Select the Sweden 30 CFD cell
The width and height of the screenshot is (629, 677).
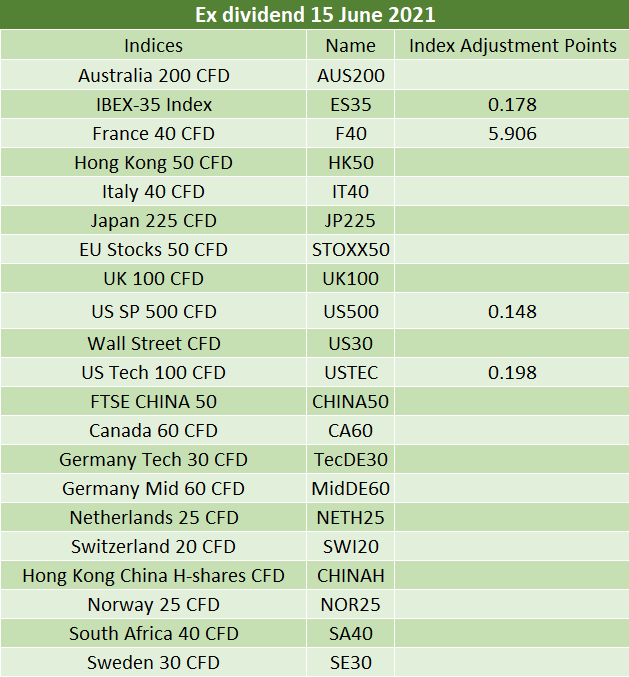pyautogui.click(x=153, y=662)
